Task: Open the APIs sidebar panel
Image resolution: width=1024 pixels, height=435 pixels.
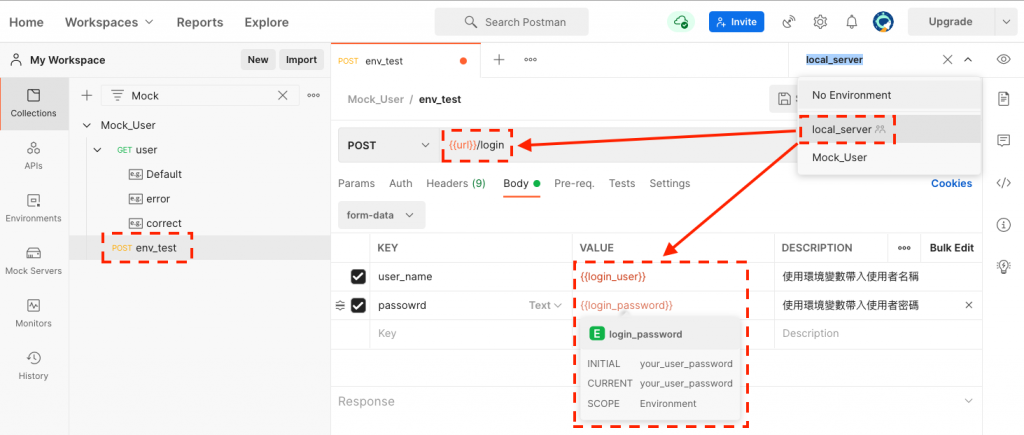Action: point(34,155)
